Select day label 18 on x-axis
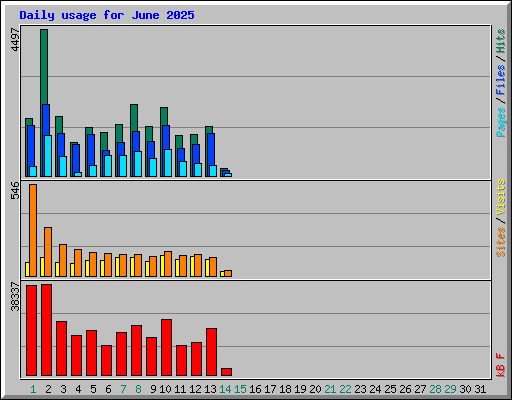Screen dimensions: 512x400 coord(285,389)
